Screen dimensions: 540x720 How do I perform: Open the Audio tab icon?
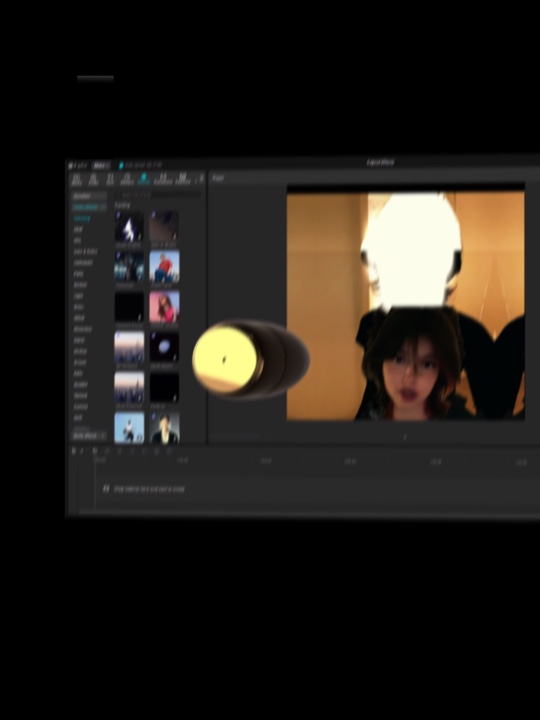[93, 179]
